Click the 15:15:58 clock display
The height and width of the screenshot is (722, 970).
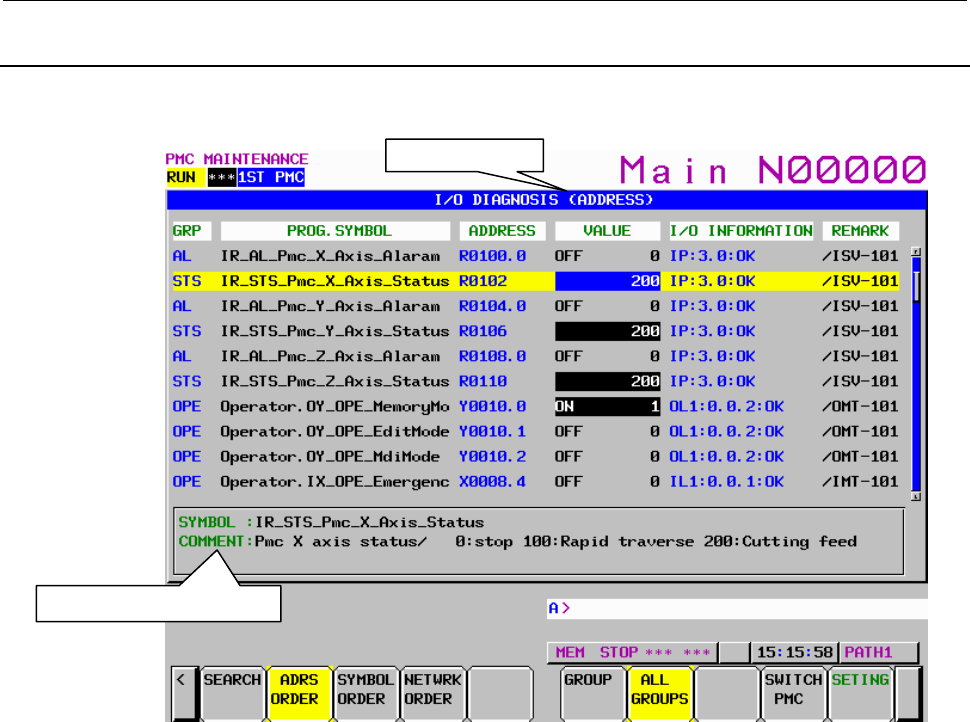(x=794, y=653)
